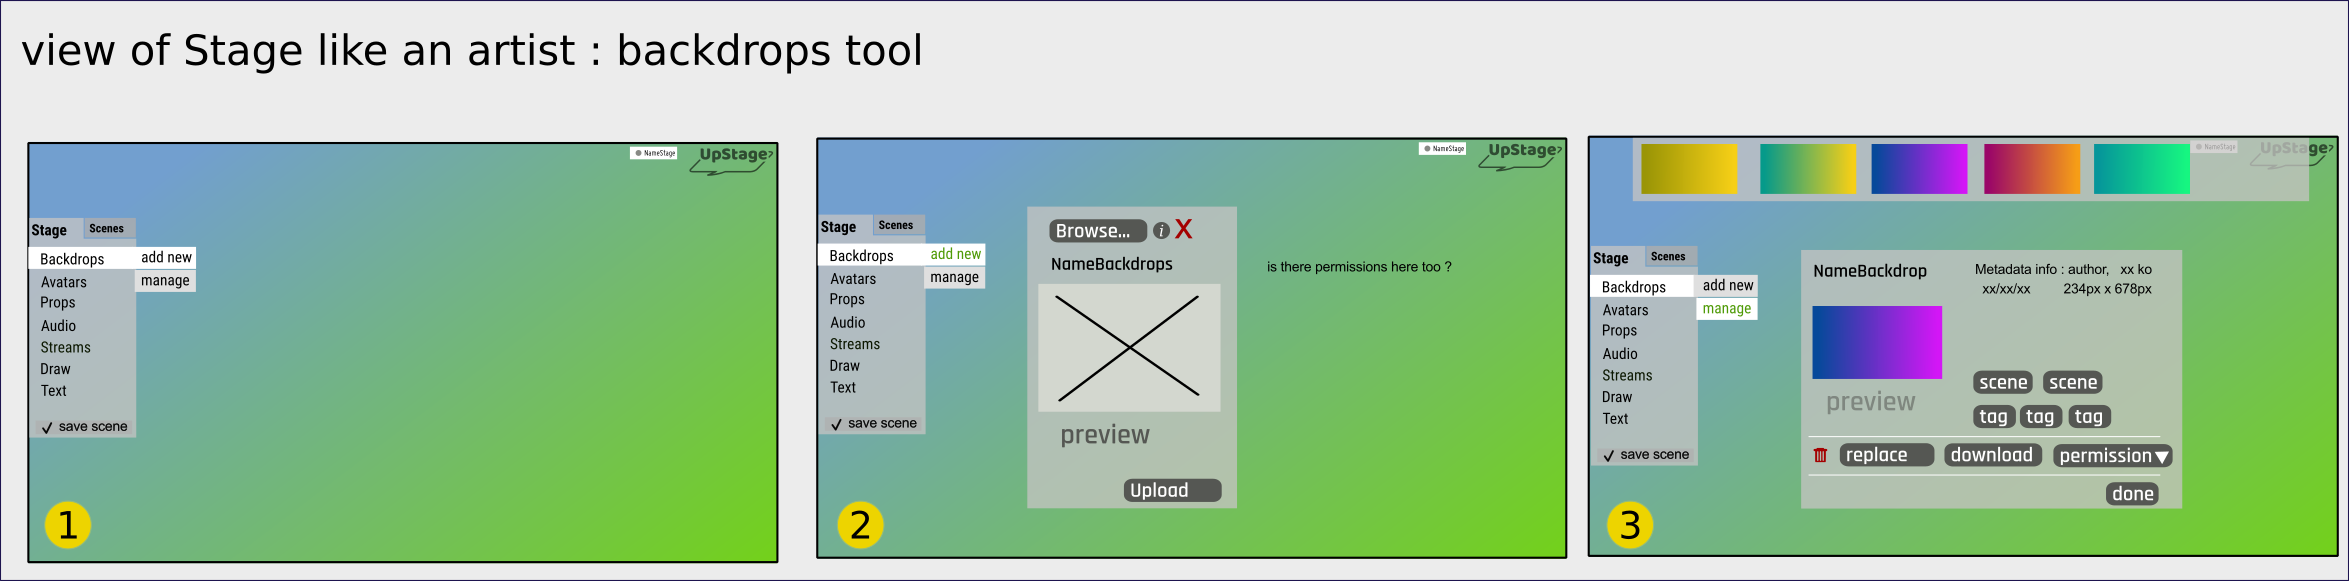Select the teal-to-yellow backdrop swatch

[1808, 169]
